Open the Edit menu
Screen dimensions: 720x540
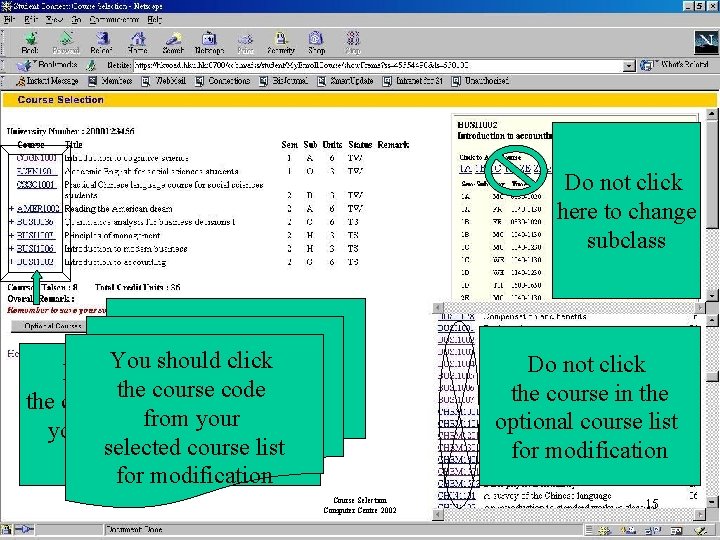tap(31, 20)
